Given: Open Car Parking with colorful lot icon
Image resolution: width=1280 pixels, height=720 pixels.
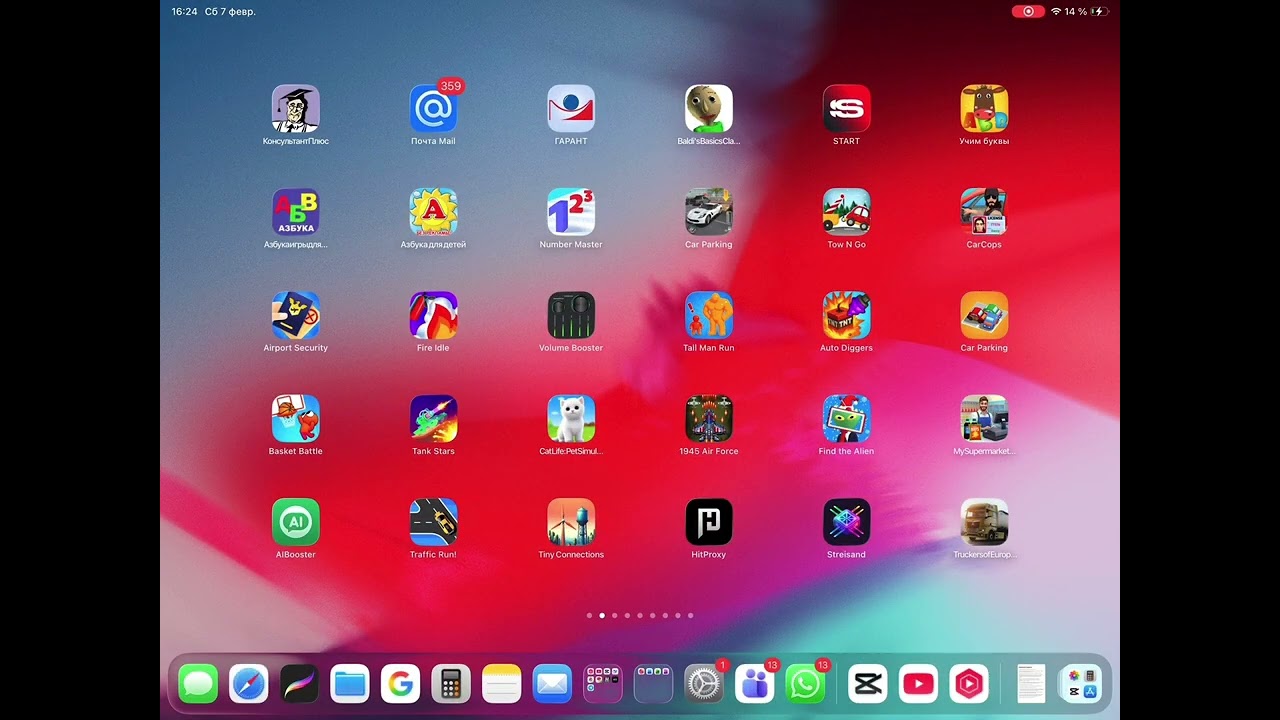Looking at the screenshot, I should tap(984, 315).
